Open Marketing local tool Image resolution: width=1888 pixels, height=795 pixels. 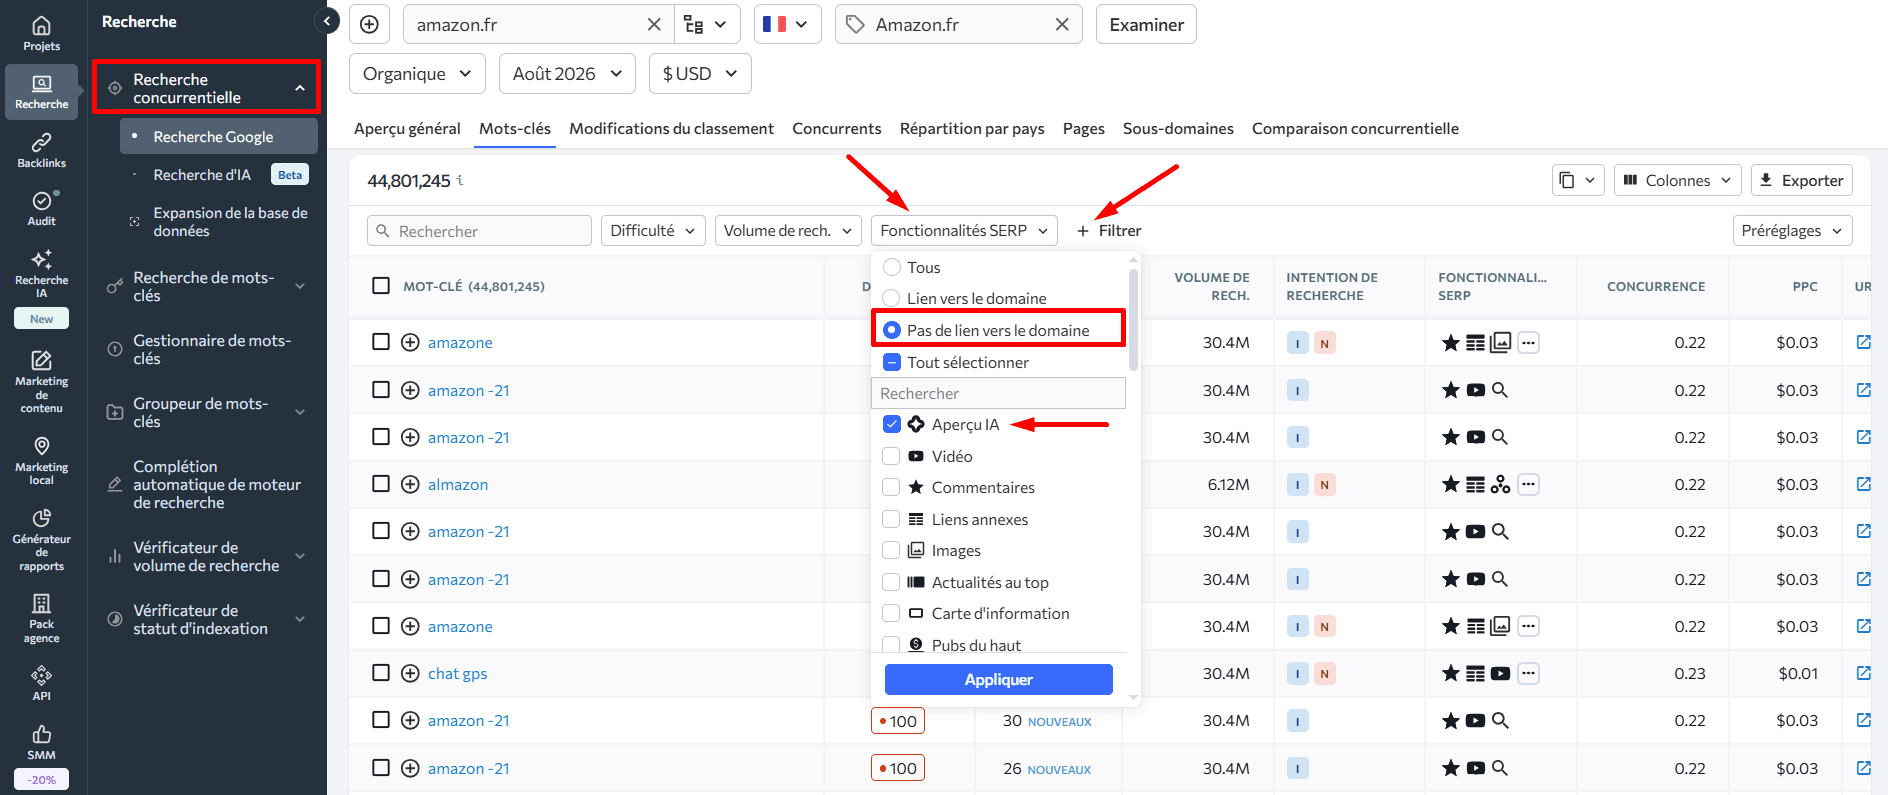(x=42, y=460)
